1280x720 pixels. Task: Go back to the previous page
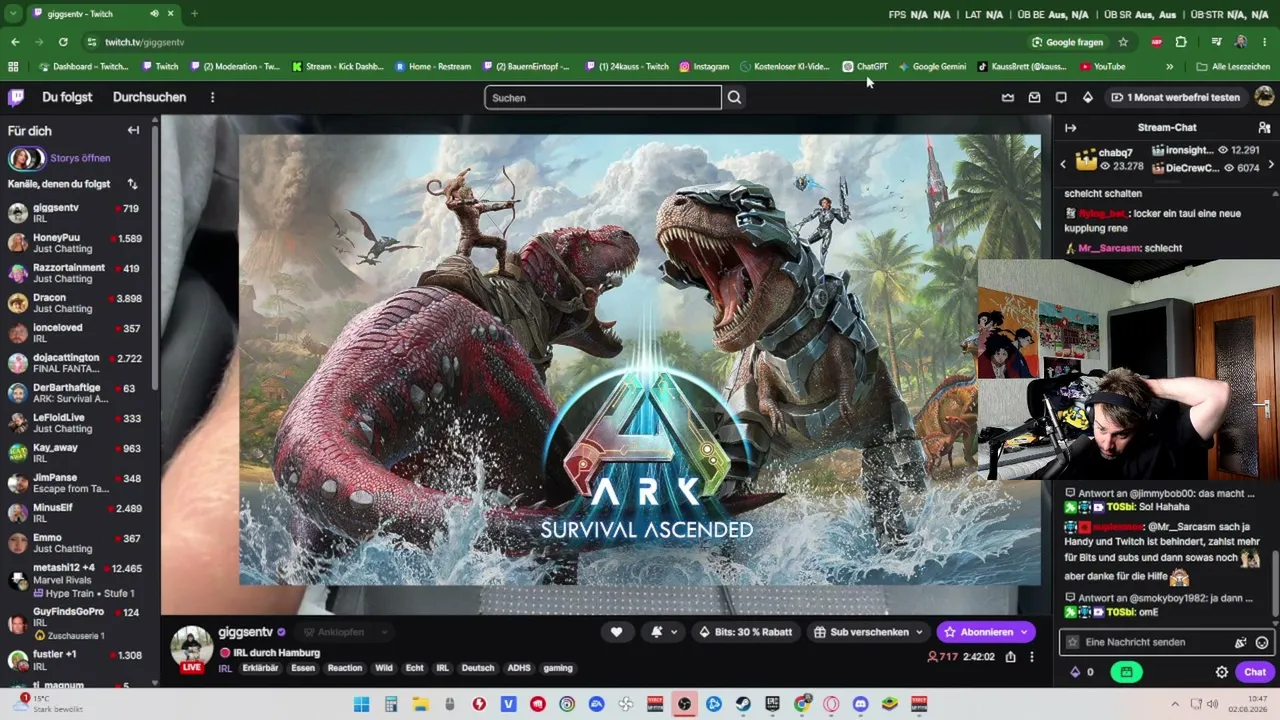[15, 42]
